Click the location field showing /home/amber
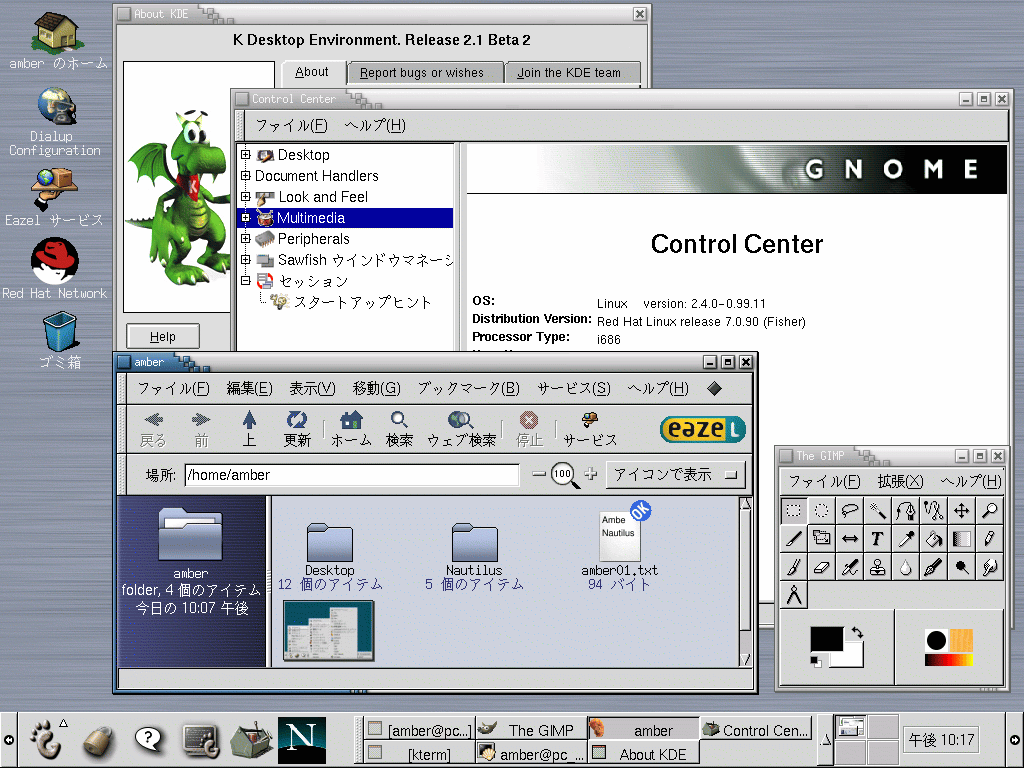Screen dimensions: 1024x768 click(x=352, y=475)
